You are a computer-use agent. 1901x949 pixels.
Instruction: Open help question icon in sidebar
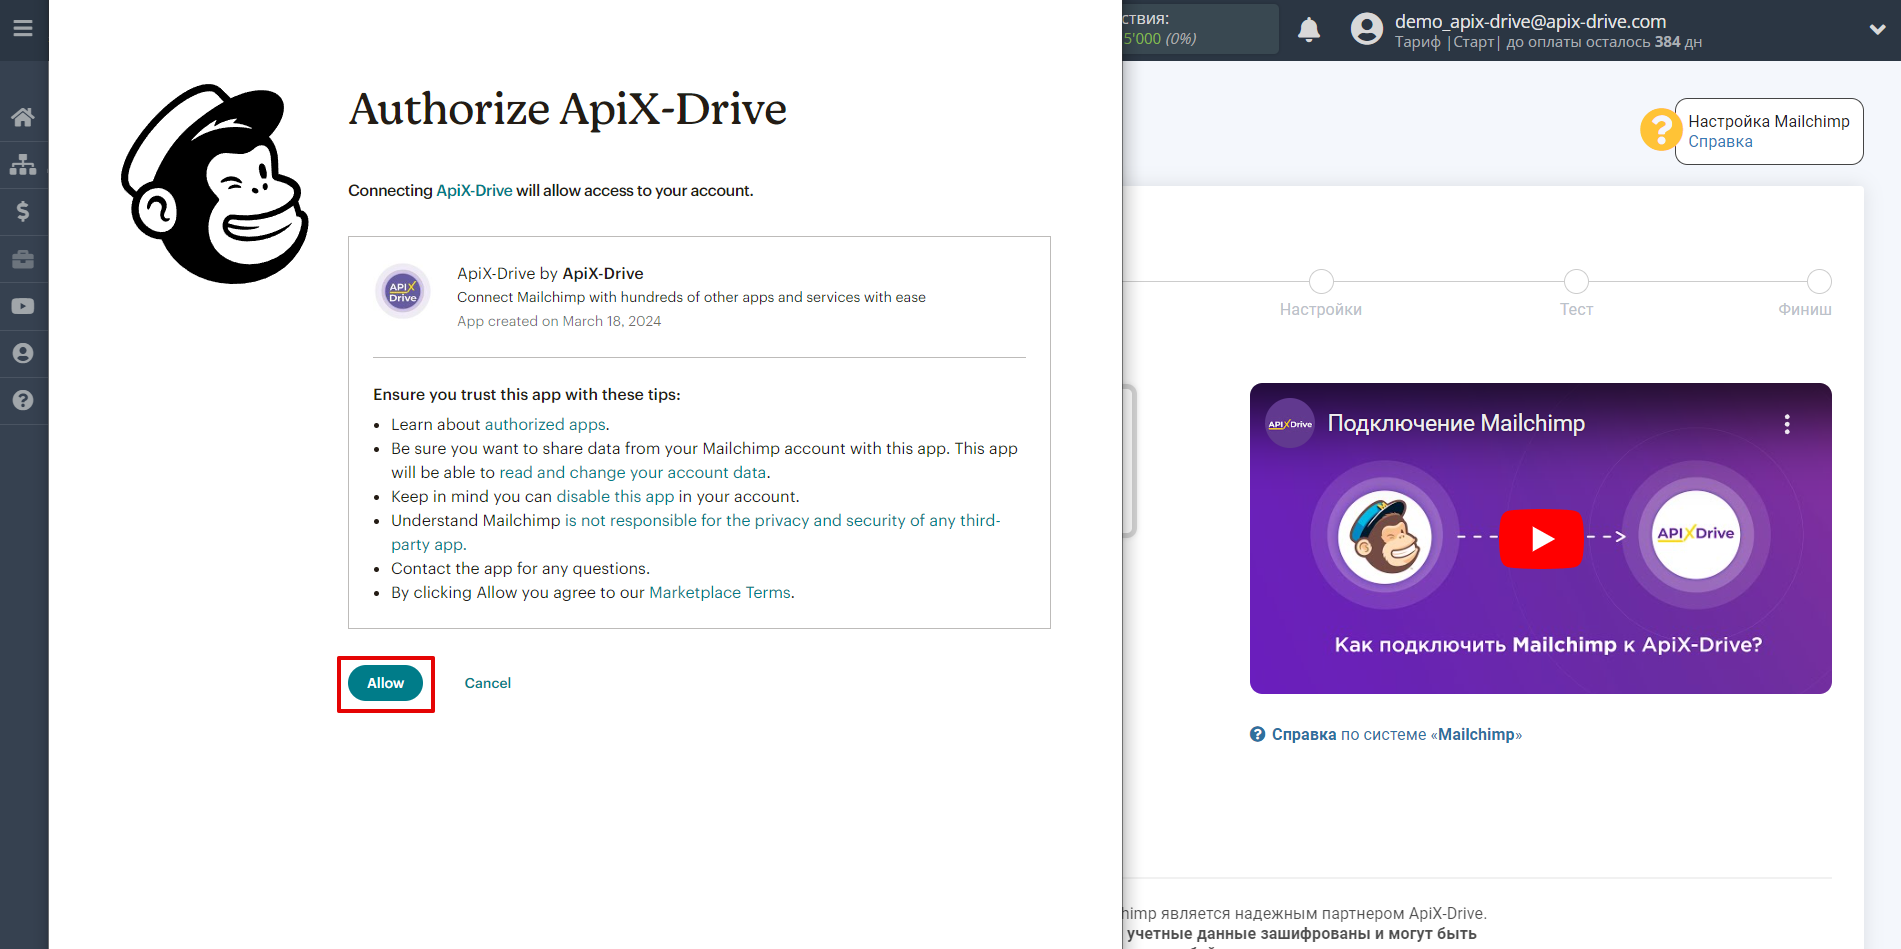[x=23, y=400]
